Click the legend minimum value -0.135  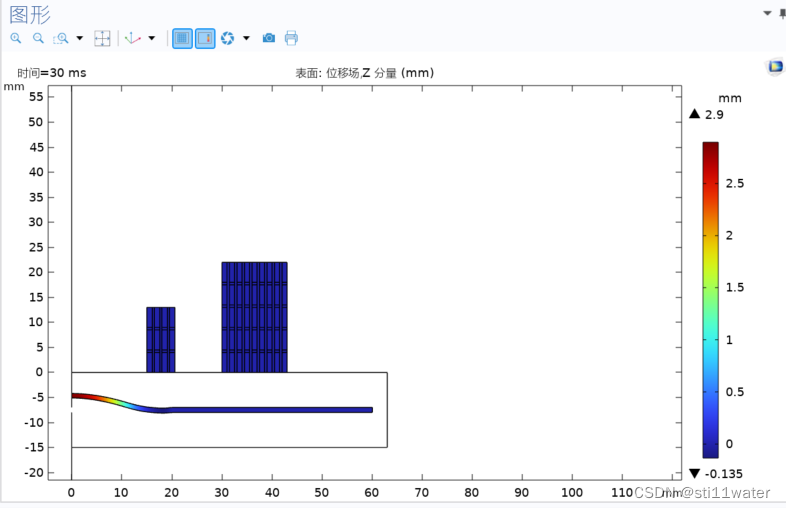click(723, 474)
